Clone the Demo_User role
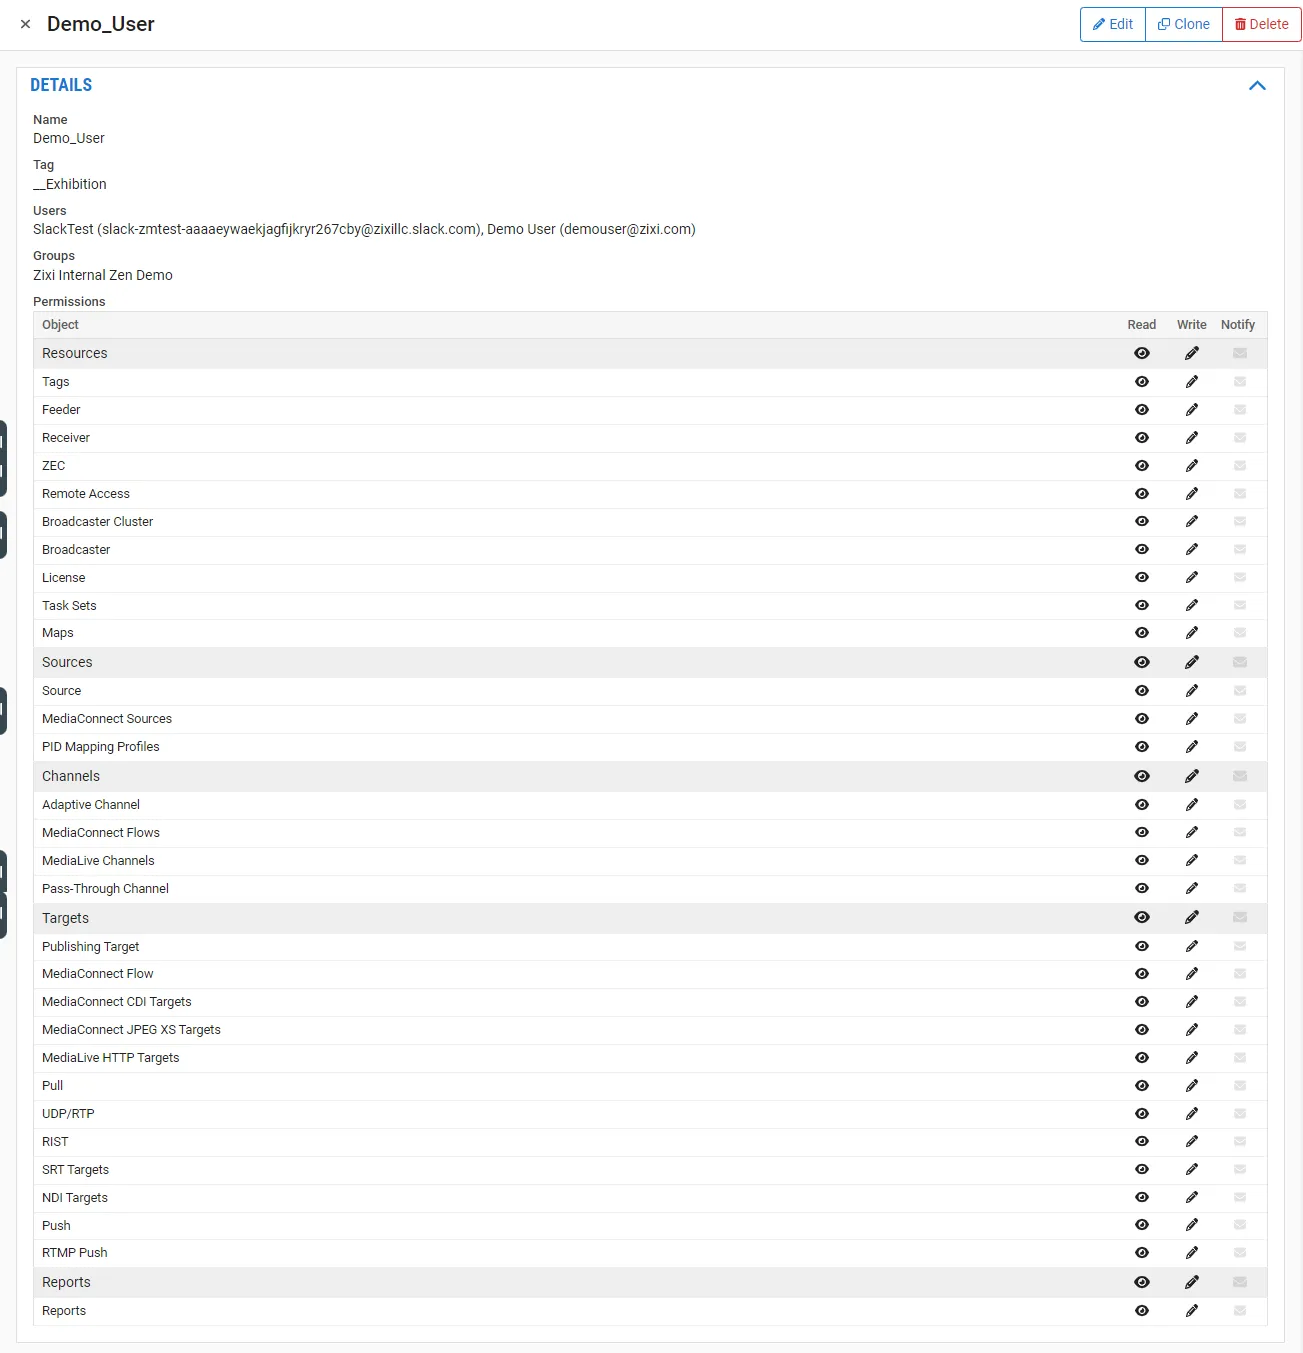The height and width of the screenshot is (1353, 1303). (1184, 24)
